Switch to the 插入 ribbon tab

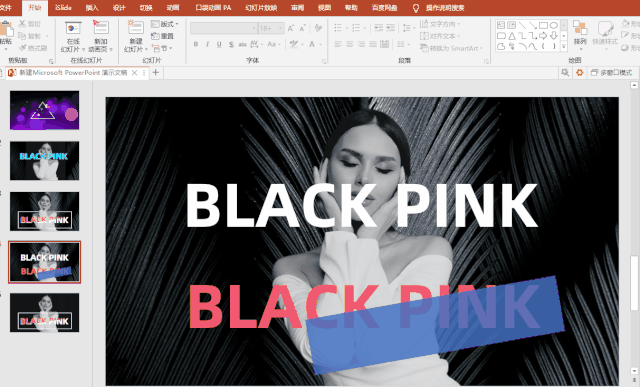(x=92, y=8)
